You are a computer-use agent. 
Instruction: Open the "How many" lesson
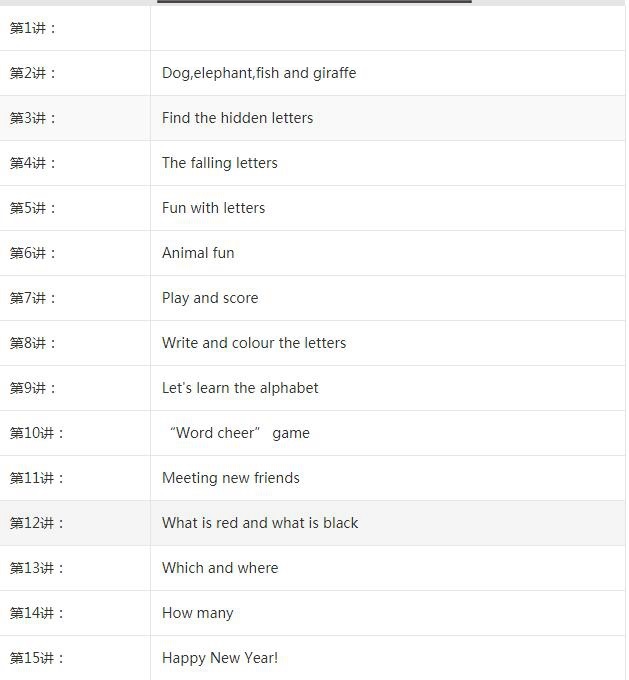[x=197, y=613]
